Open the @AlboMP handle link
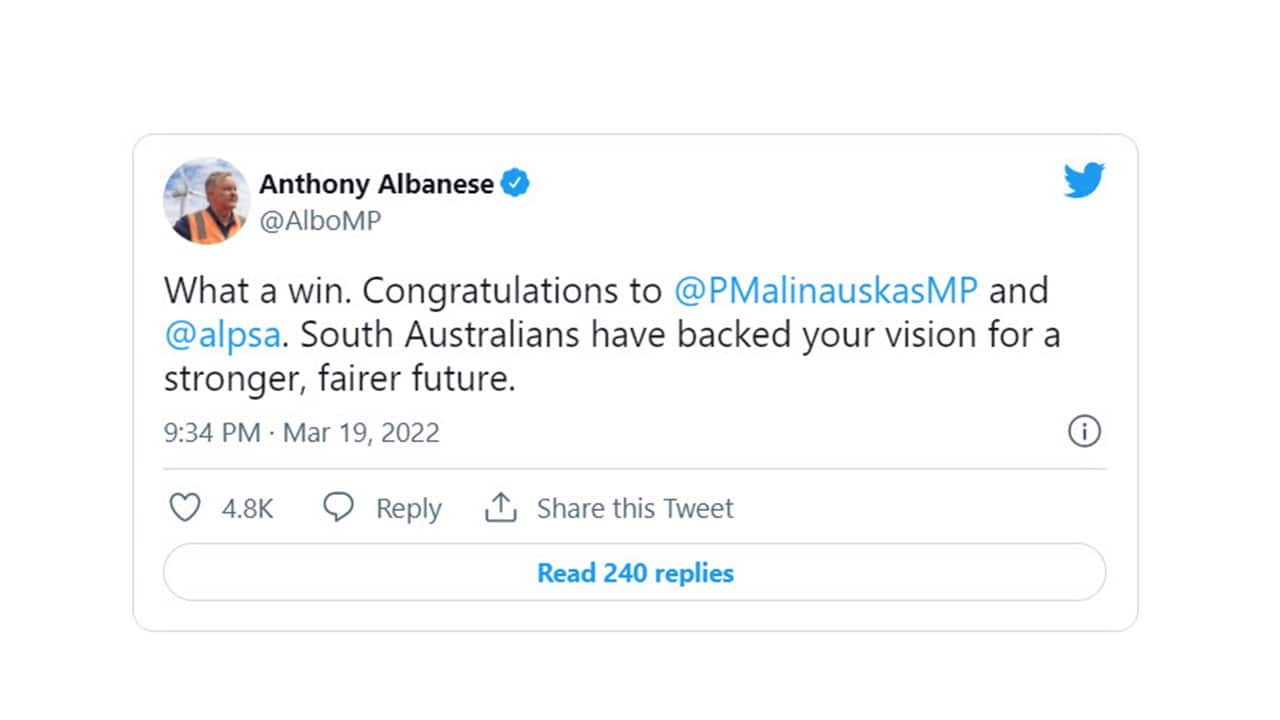Viewport: 1280px width, 720px height. click(320, 221)
